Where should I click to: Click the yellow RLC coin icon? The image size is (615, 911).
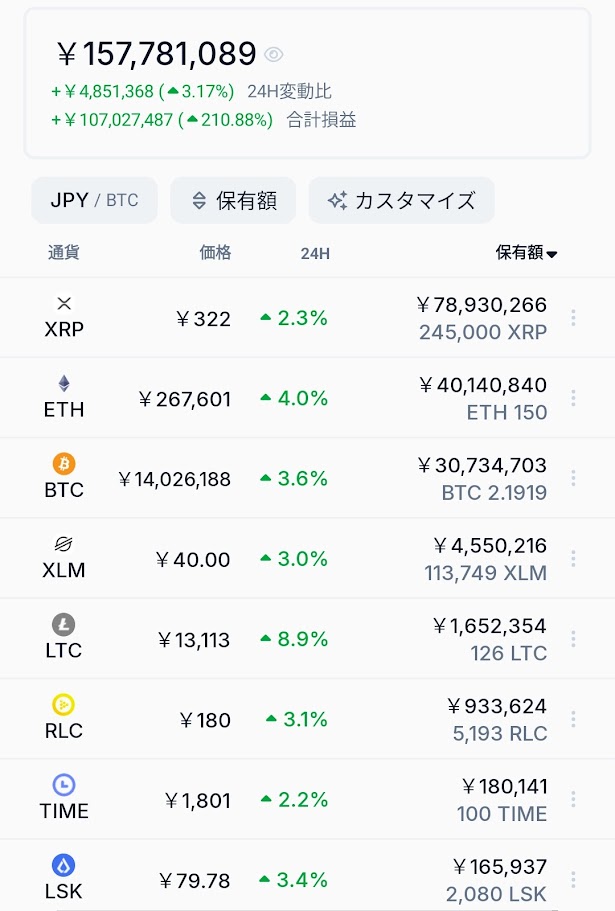click(64, 705)
